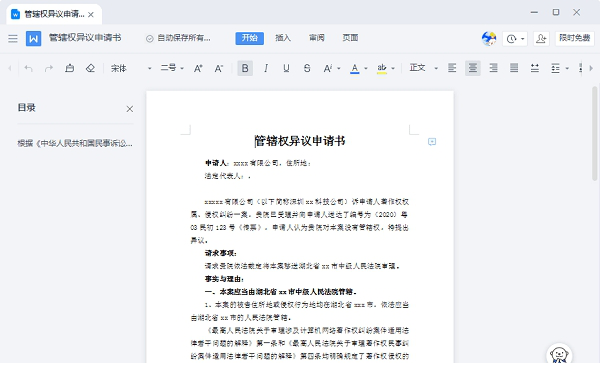Switch to the 审阅 tab

(x=316, y=38)
